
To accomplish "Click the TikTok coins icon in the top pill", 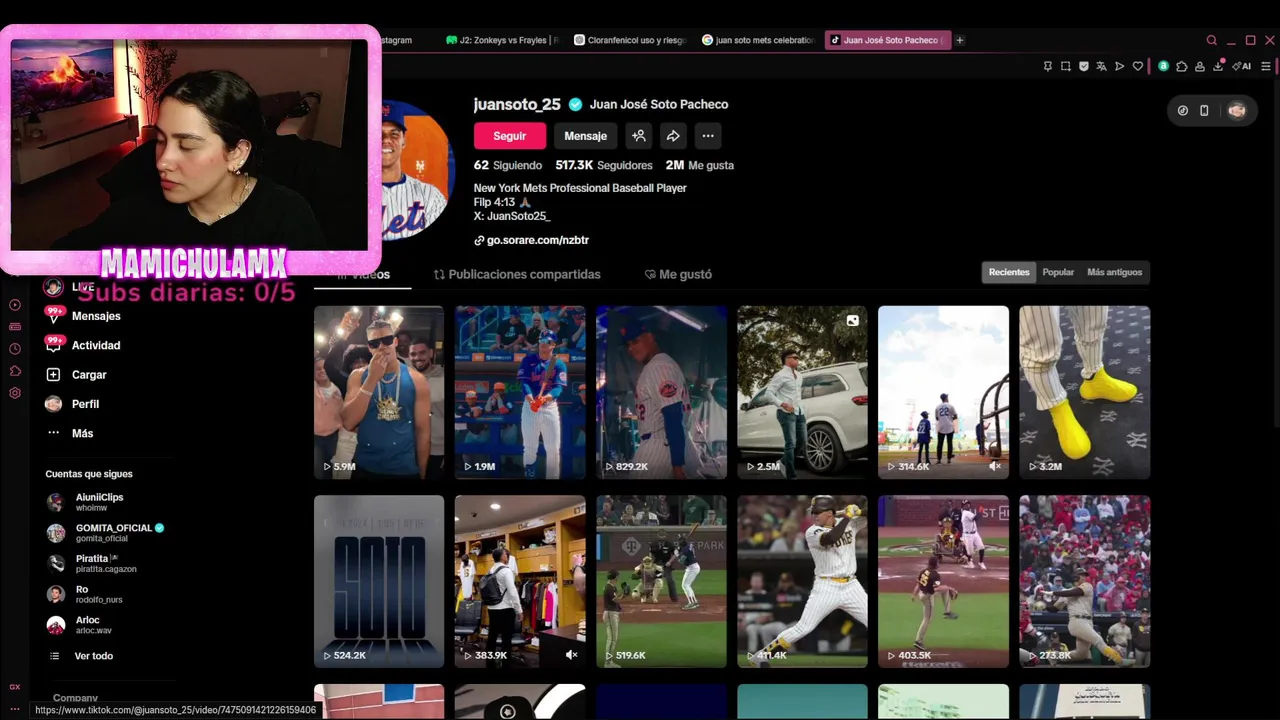I will (1183, 111).
